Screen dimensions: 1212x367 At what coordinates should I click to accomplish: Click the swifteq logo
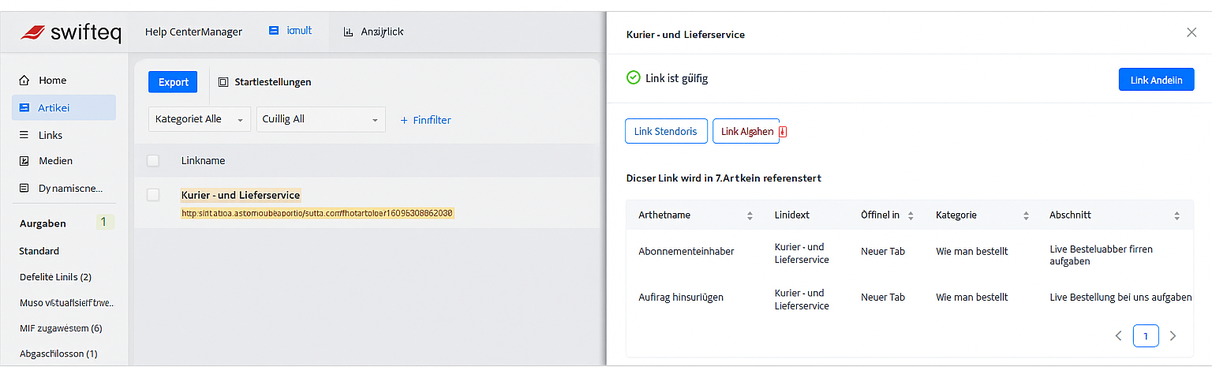coord(70,34)
